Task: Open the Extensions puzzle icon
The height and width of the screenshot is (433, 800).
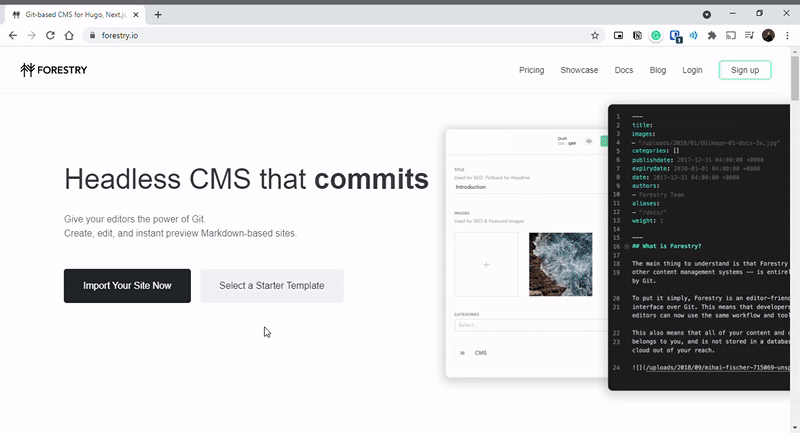Action: (x=712, y=35)
